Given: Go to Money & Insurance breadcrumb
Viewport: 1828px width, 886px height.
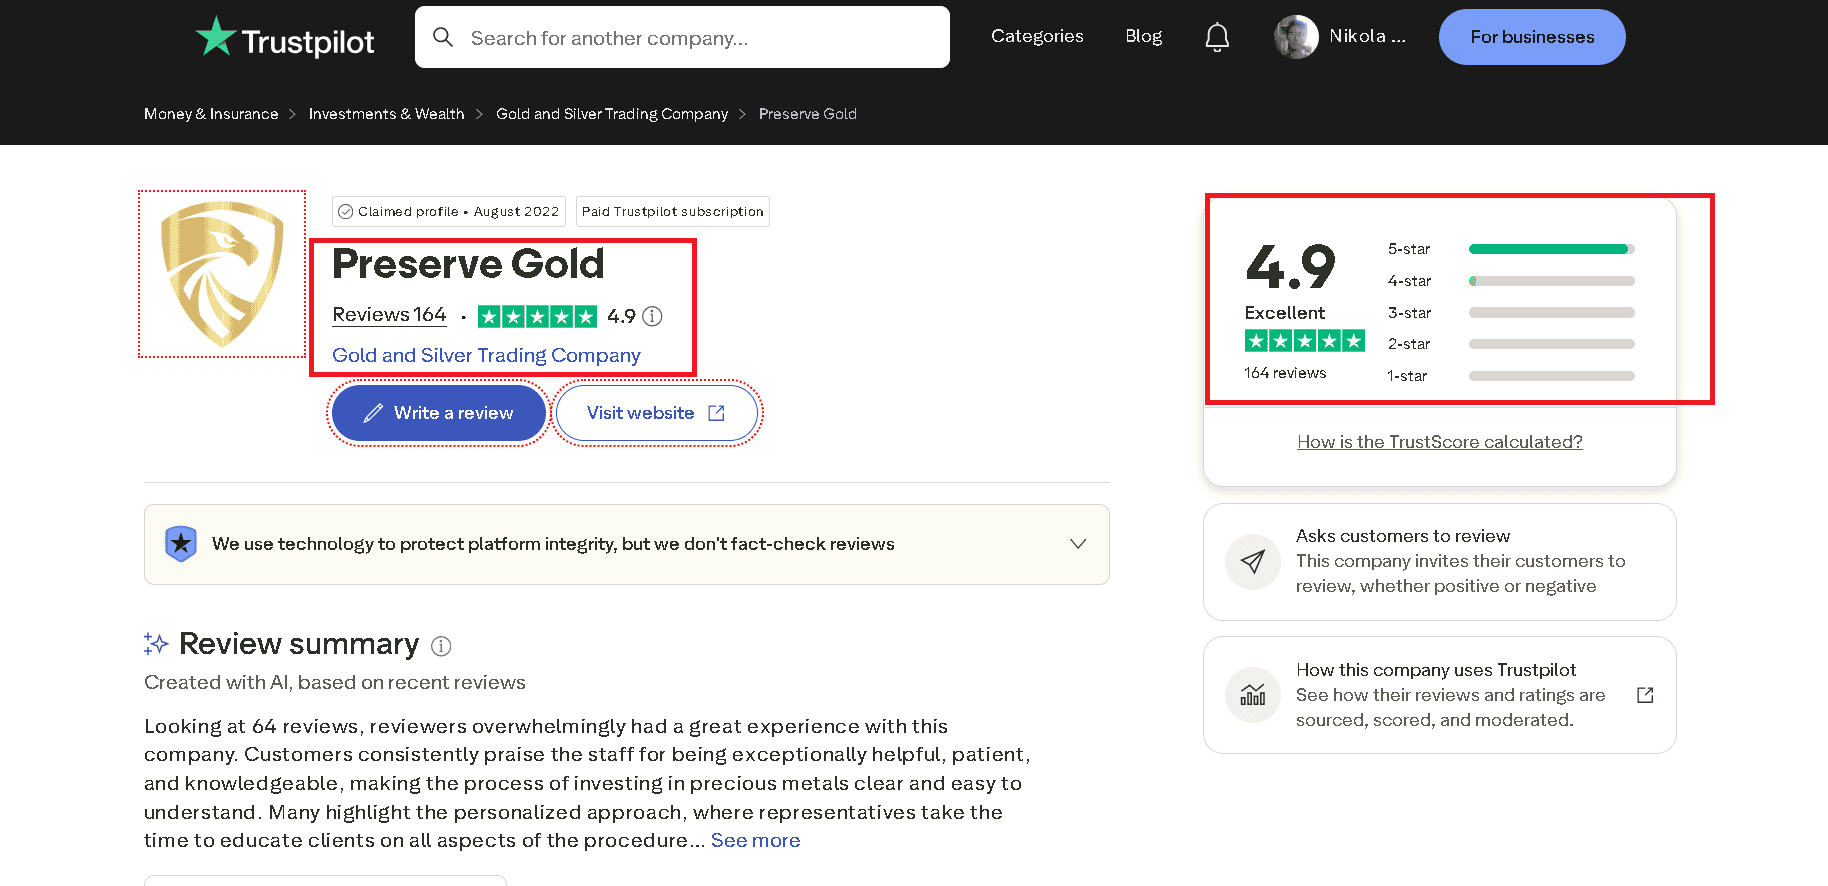Looking at the screenshot, I should point(211,114).
